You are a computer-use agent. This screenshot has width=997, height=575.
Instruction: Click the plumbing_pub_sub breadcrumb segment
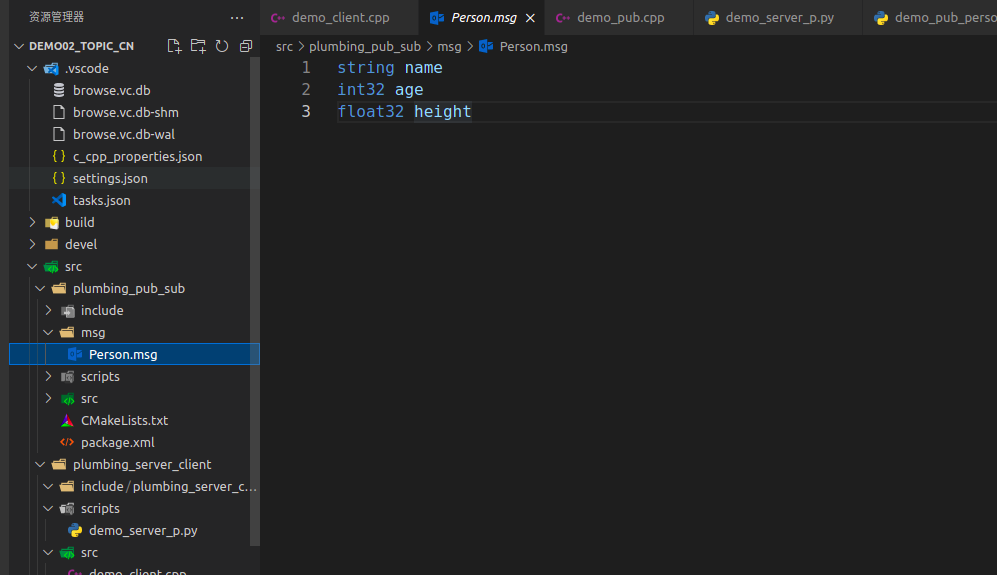click(365, 46)
